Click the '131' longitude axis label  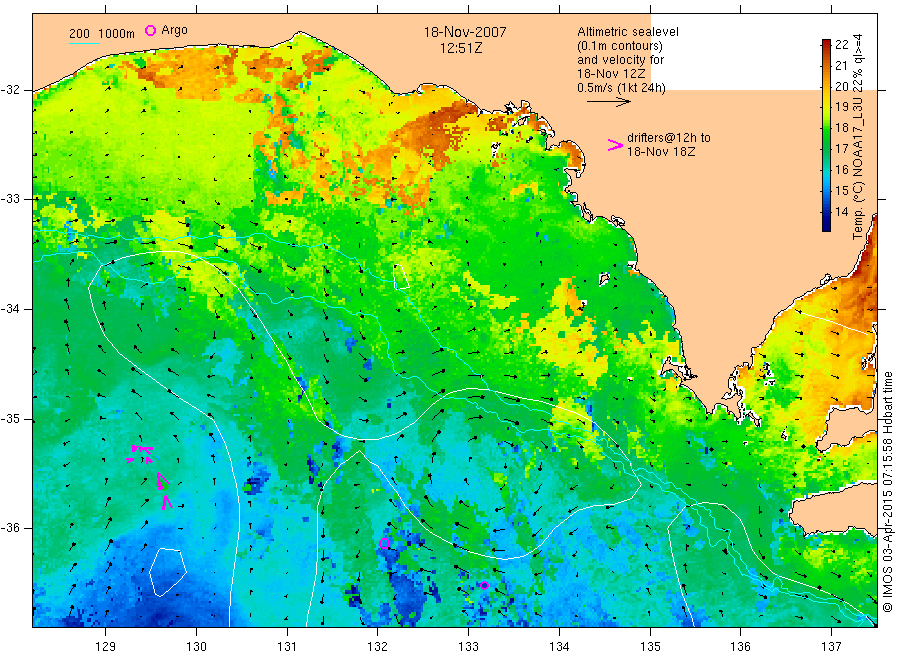click(287, 647)
